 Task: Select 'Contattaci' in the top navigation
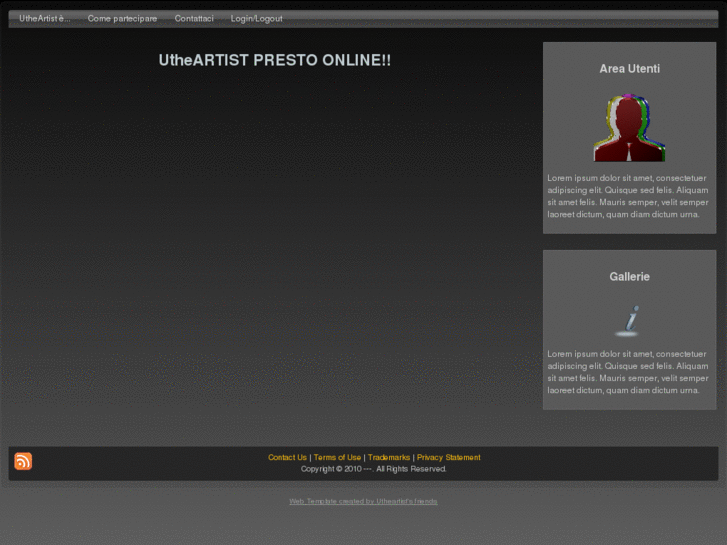[194, 19]
